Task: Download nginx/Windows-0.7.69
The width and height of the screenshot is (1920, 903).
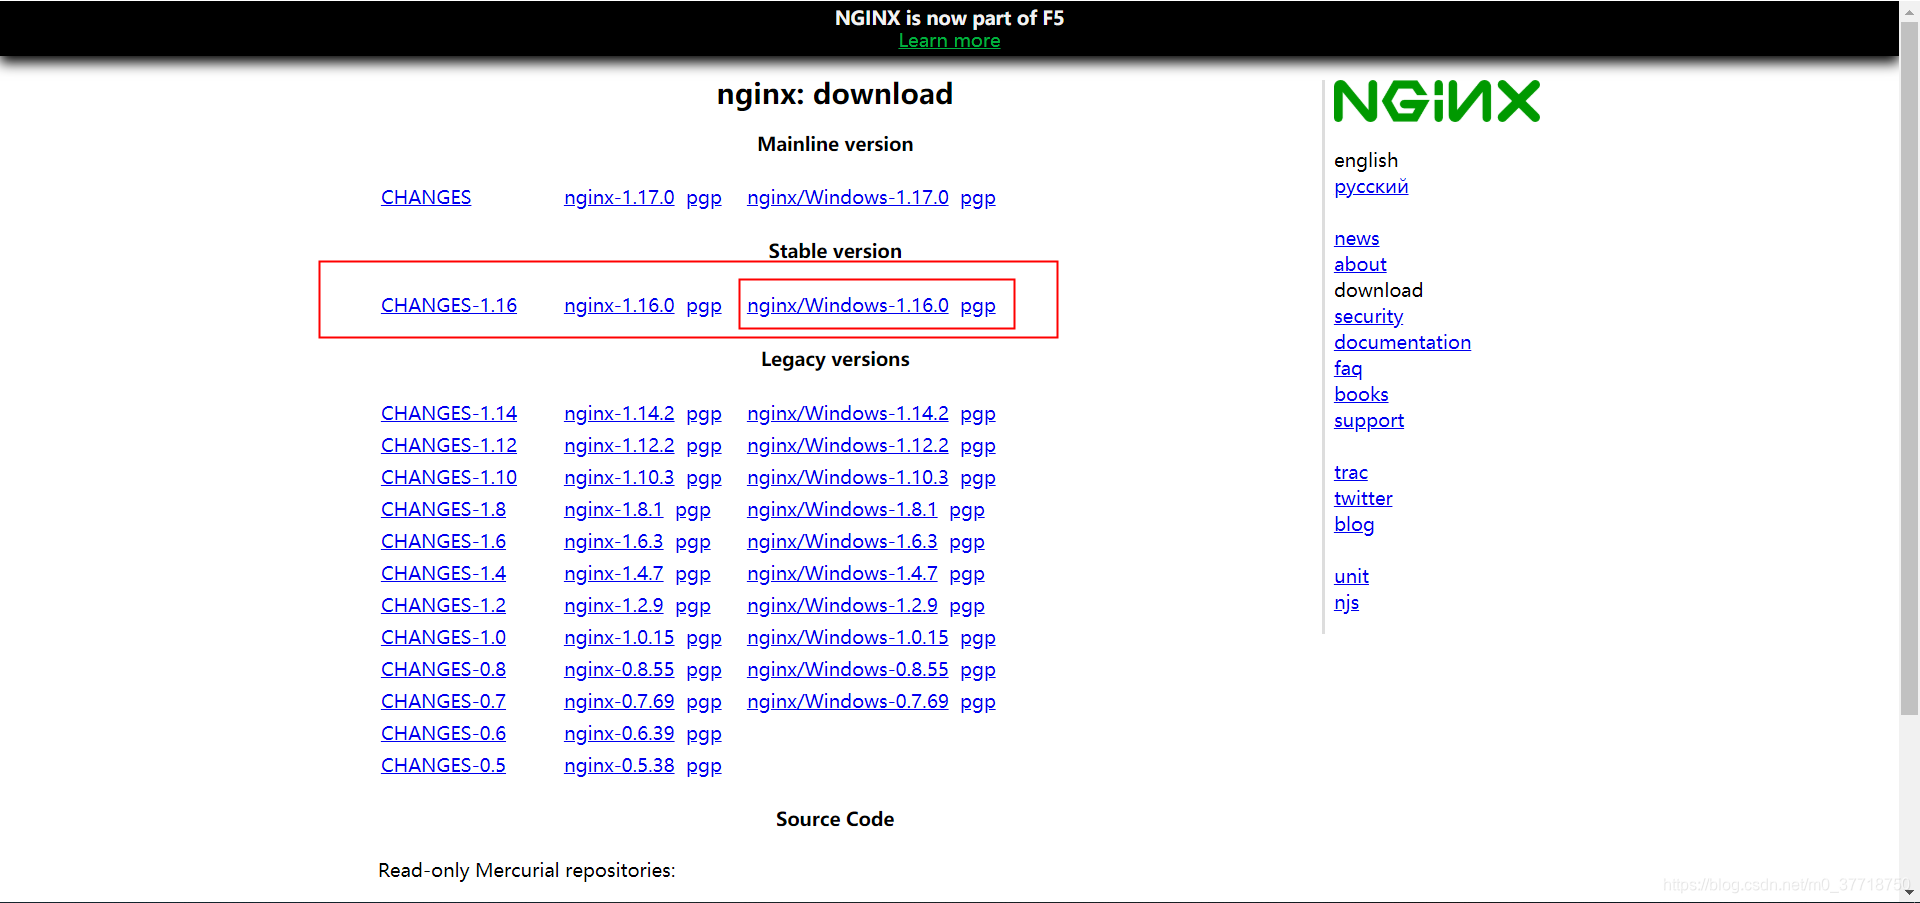Action: click(848, 701)
